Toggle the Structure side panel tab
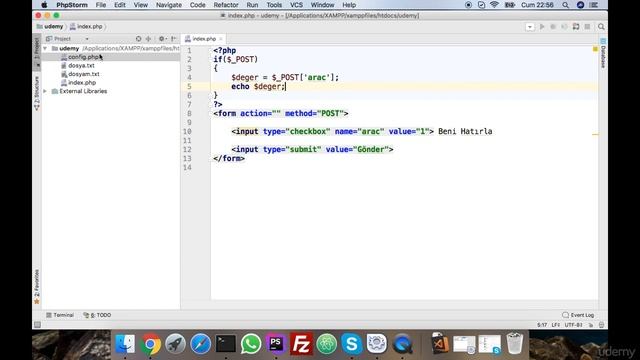 37,93
